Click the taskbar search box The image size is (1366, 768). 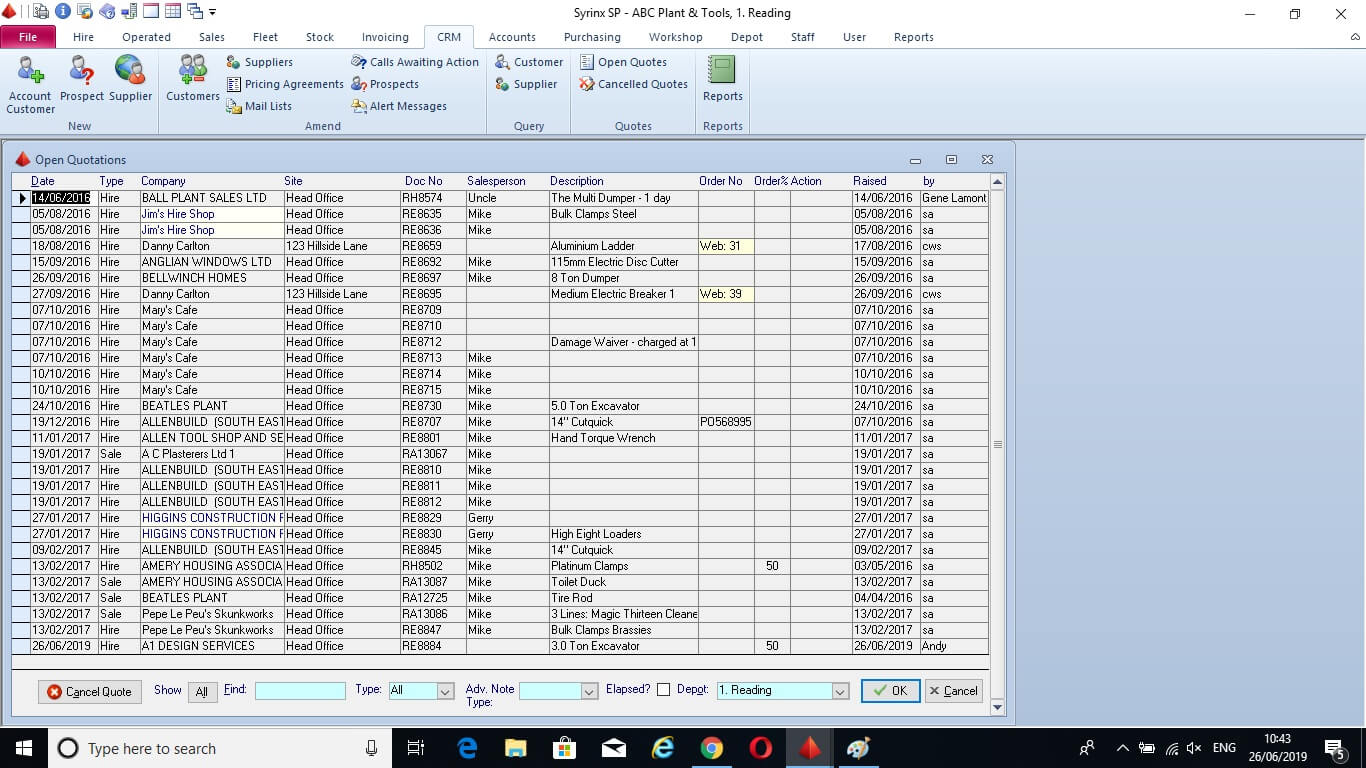tap(220, 748)
